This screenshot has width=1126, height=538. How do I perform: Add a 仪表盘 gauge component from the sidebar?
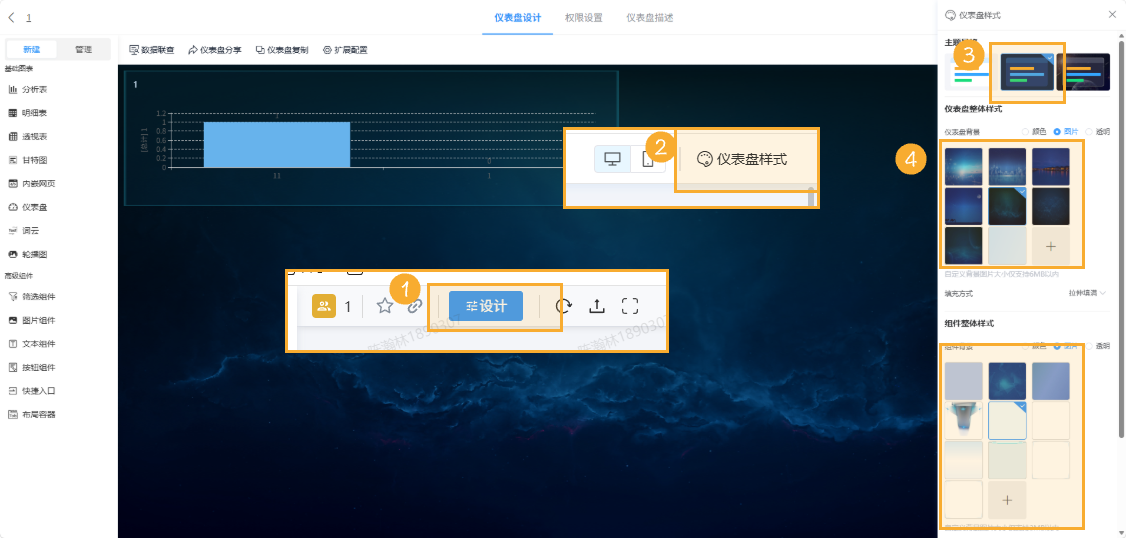pyautogui.click(x=27, y=208)
